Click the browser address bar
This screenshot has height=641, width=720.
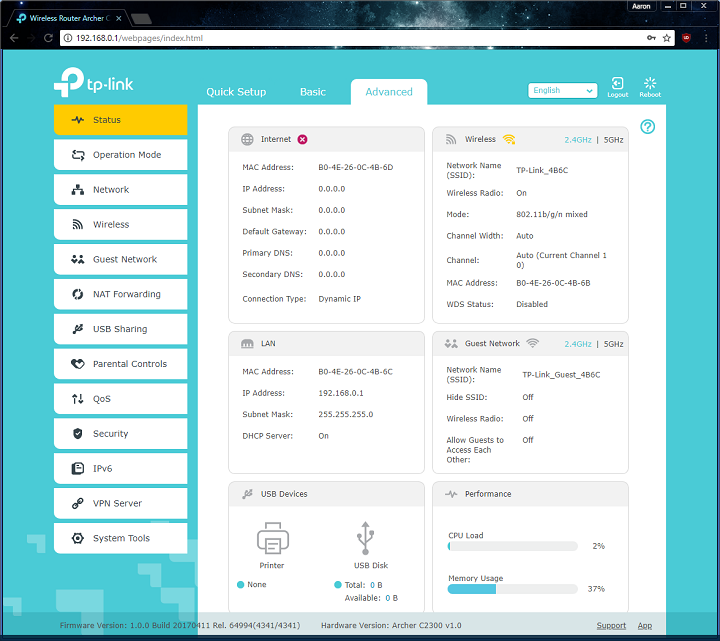pos(350,38)
